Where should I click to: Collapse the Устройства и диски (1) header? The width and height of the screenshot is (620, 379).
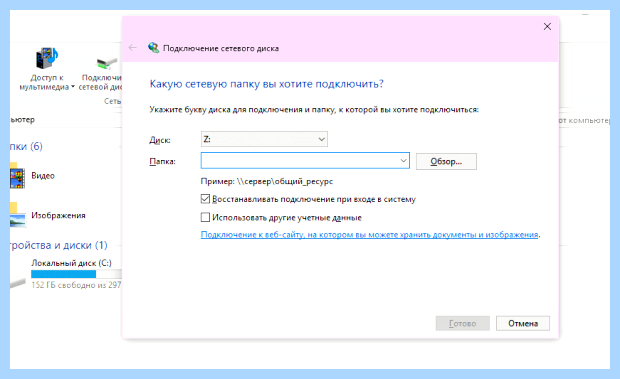click(59, 245)
